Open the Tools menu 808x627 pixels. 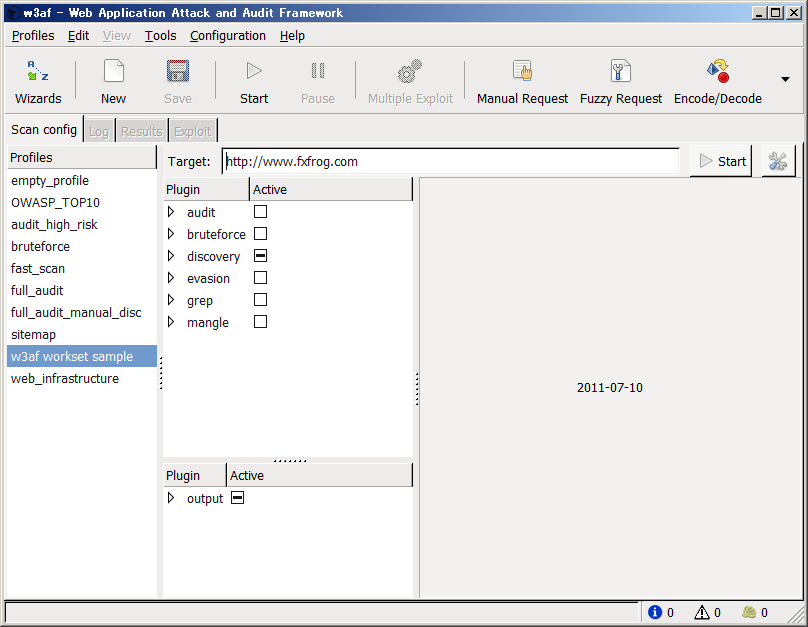(160, 36)
